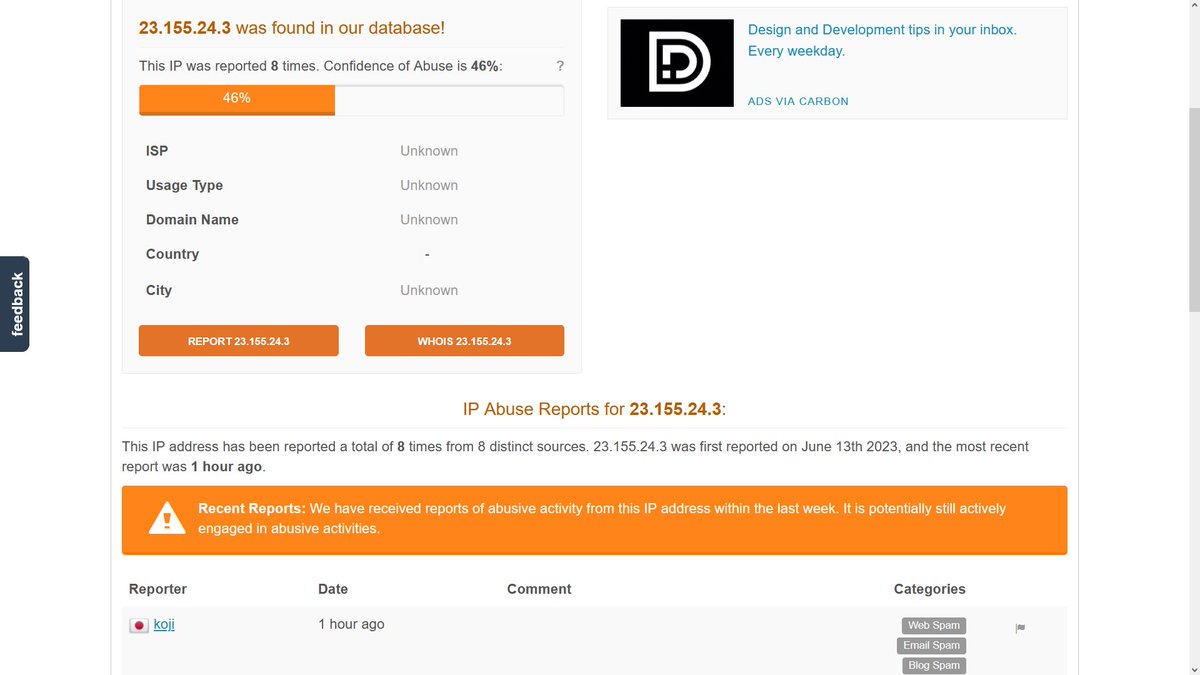Click the ADS VIA CARBON link

[798, 101]
